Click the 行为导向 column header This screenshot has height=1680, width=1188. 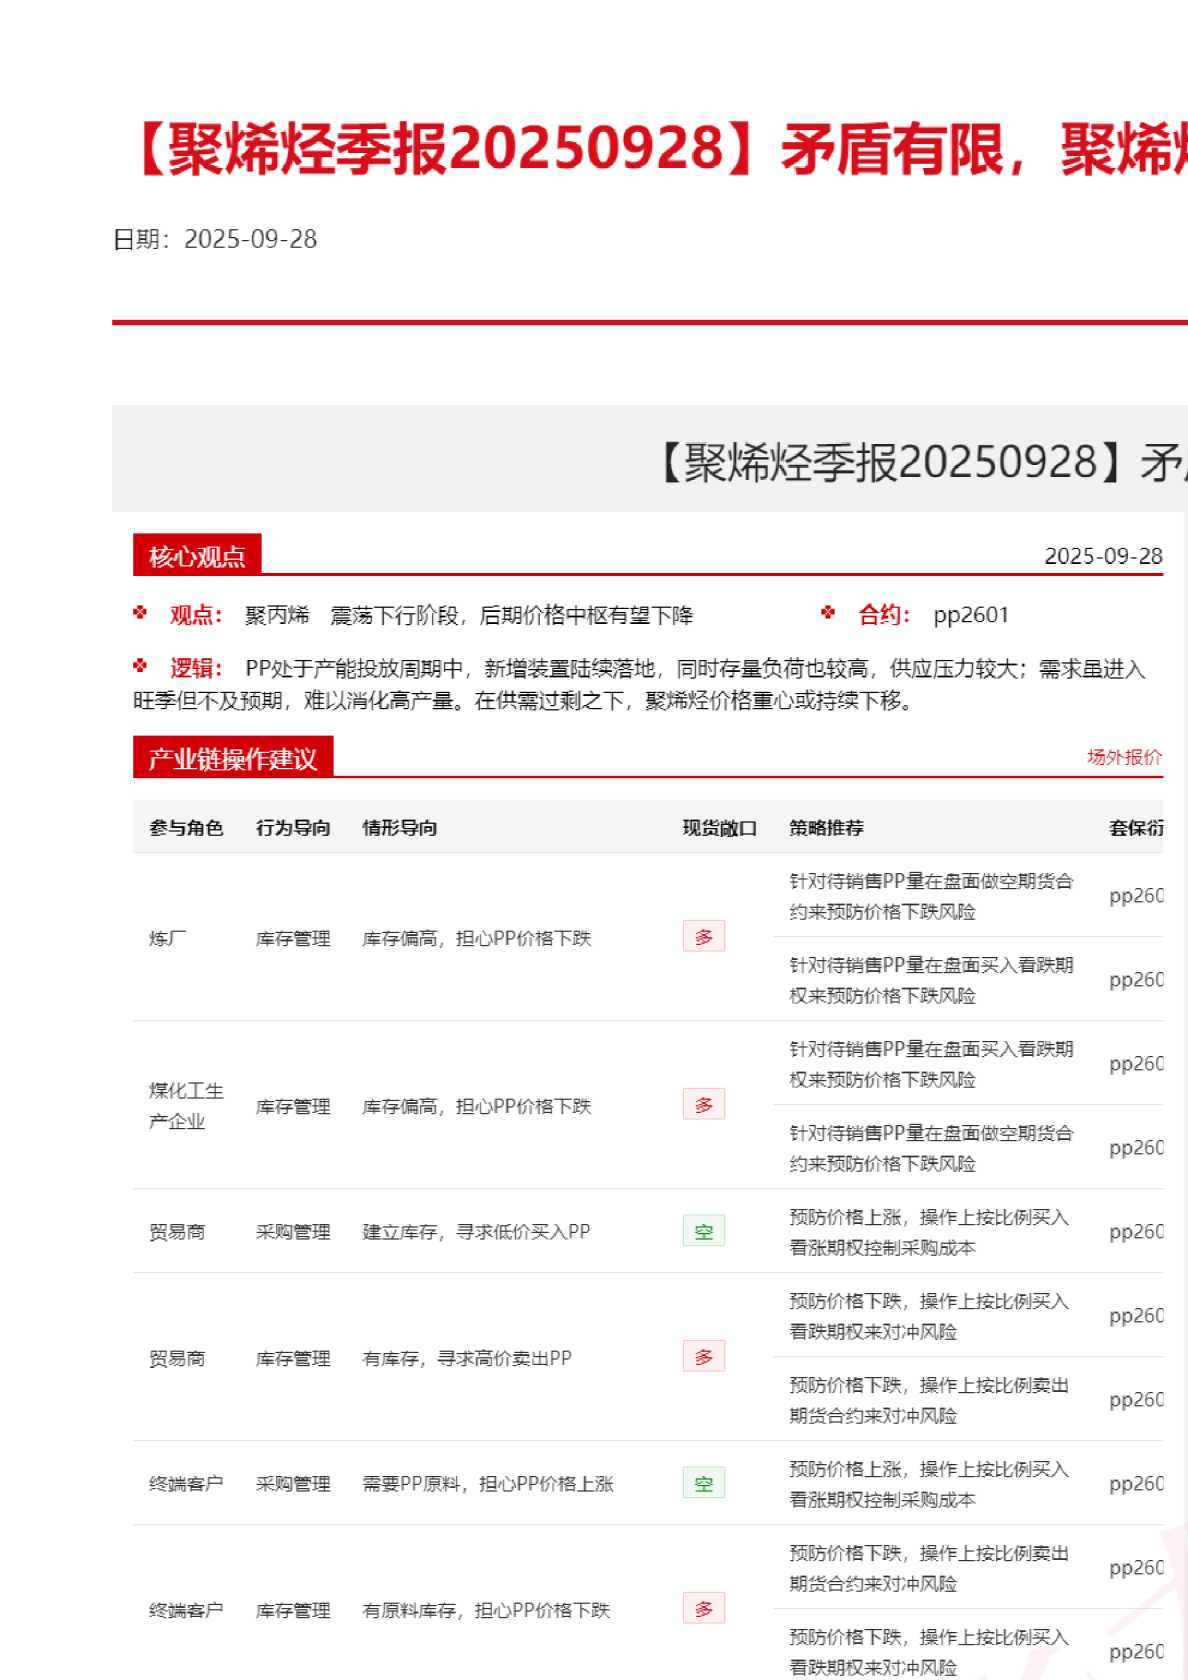293,828
